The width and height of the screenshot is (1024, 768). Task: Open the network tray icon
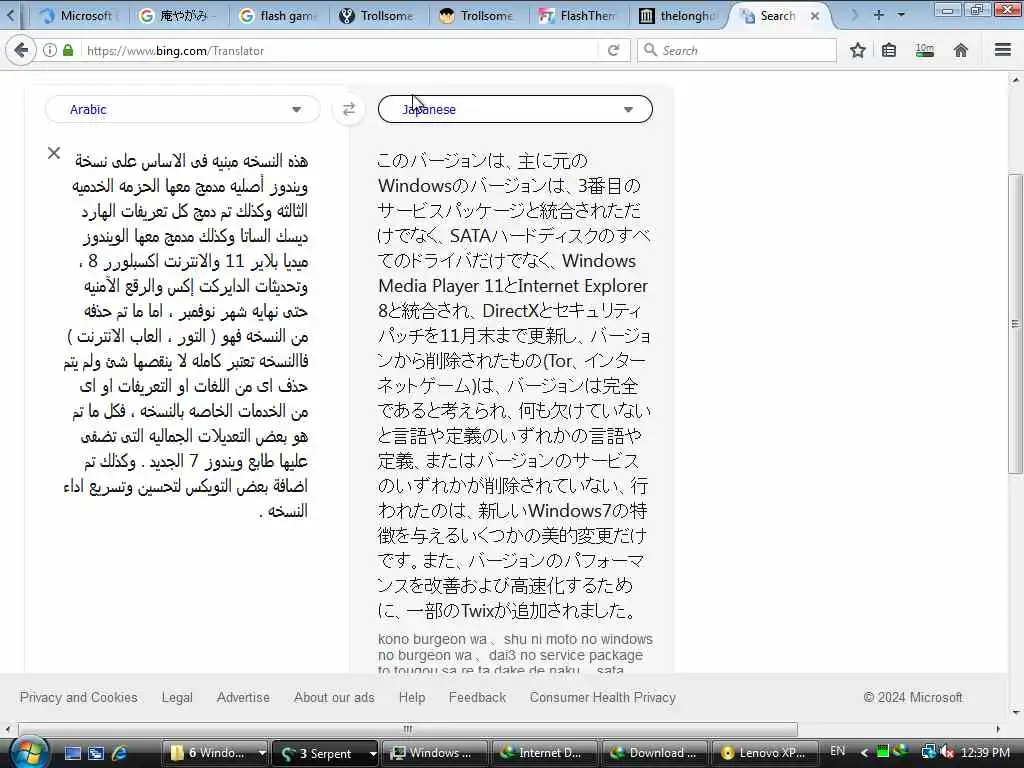tap(928, 752)
